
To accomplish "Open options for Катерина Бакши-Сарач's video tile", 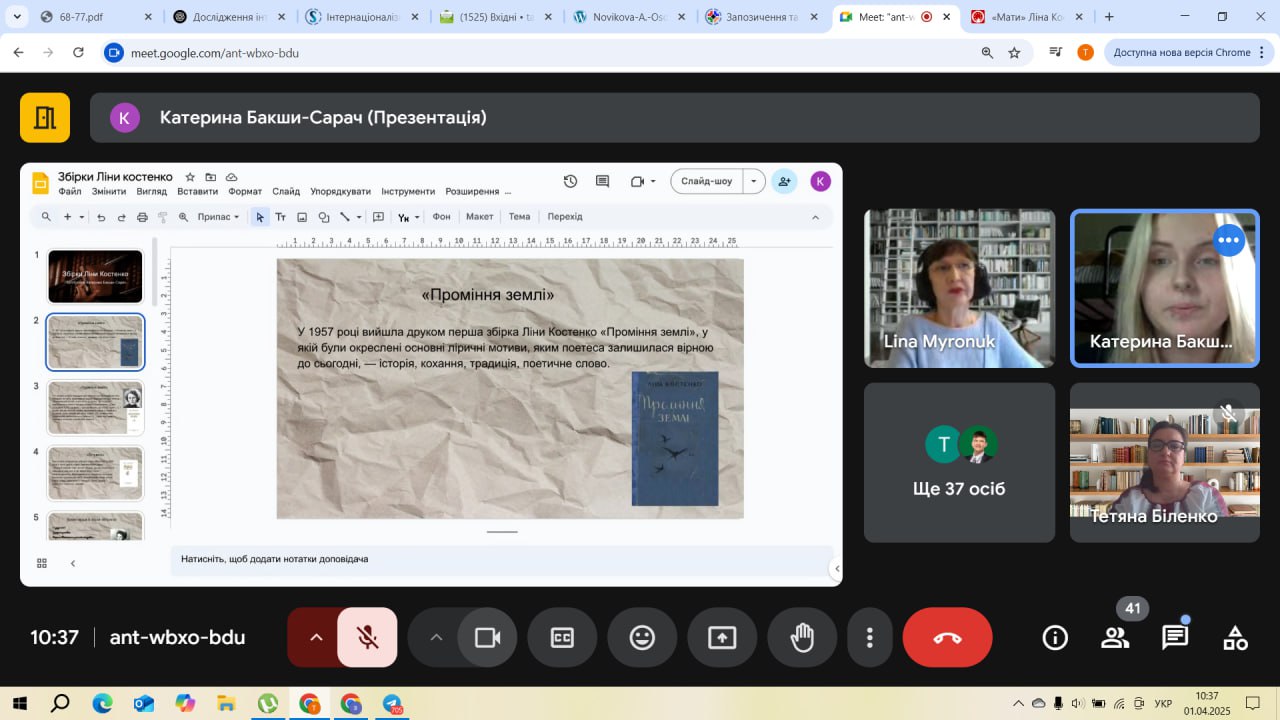I will tap(1228, 241).
